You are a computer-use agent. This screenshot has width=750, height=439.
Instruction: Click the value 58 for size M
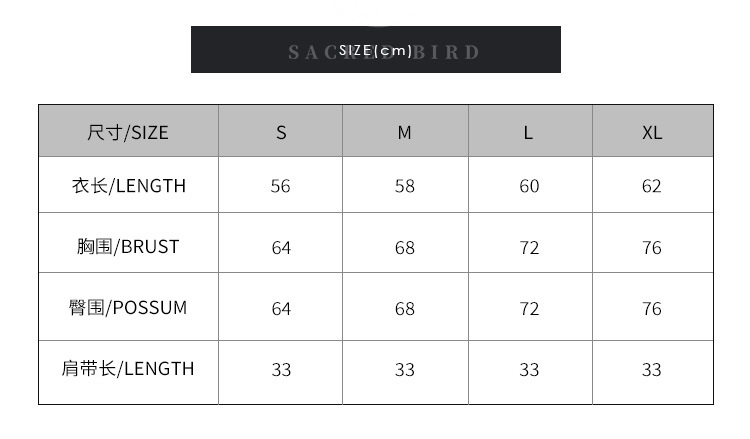[405, 187]
